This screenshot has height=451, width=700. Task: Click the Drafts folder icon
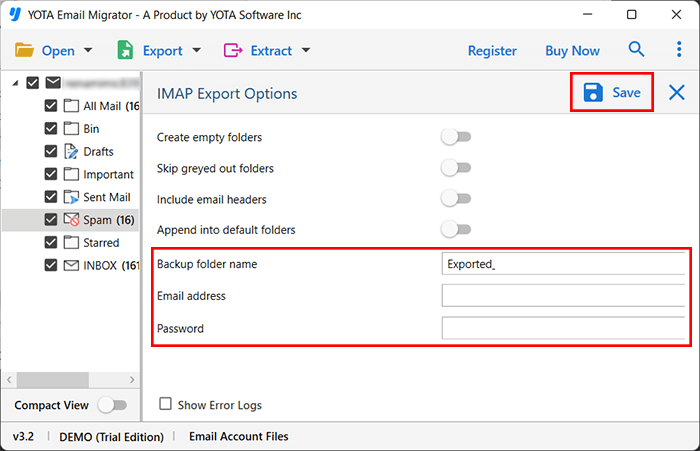pyautogui.click(x=72, y=151)
